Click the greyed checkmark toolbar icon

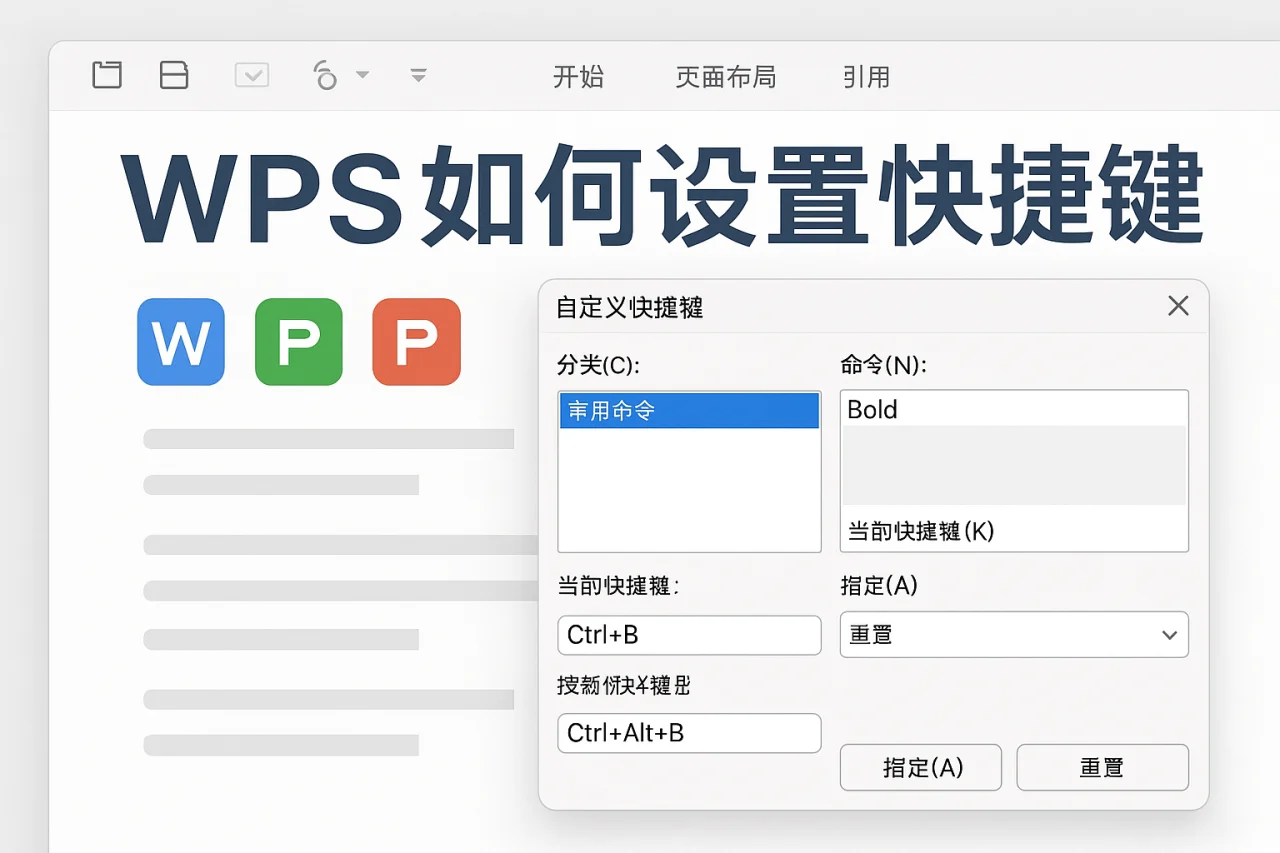252,75
